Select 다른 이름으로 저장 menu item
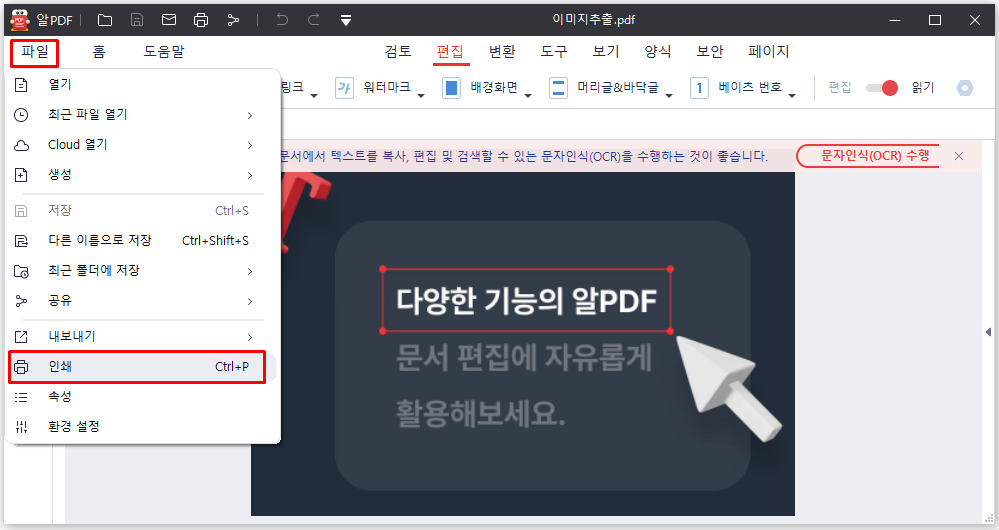Image resolution: width=999 pixels, height=530 pixels. 143,241
